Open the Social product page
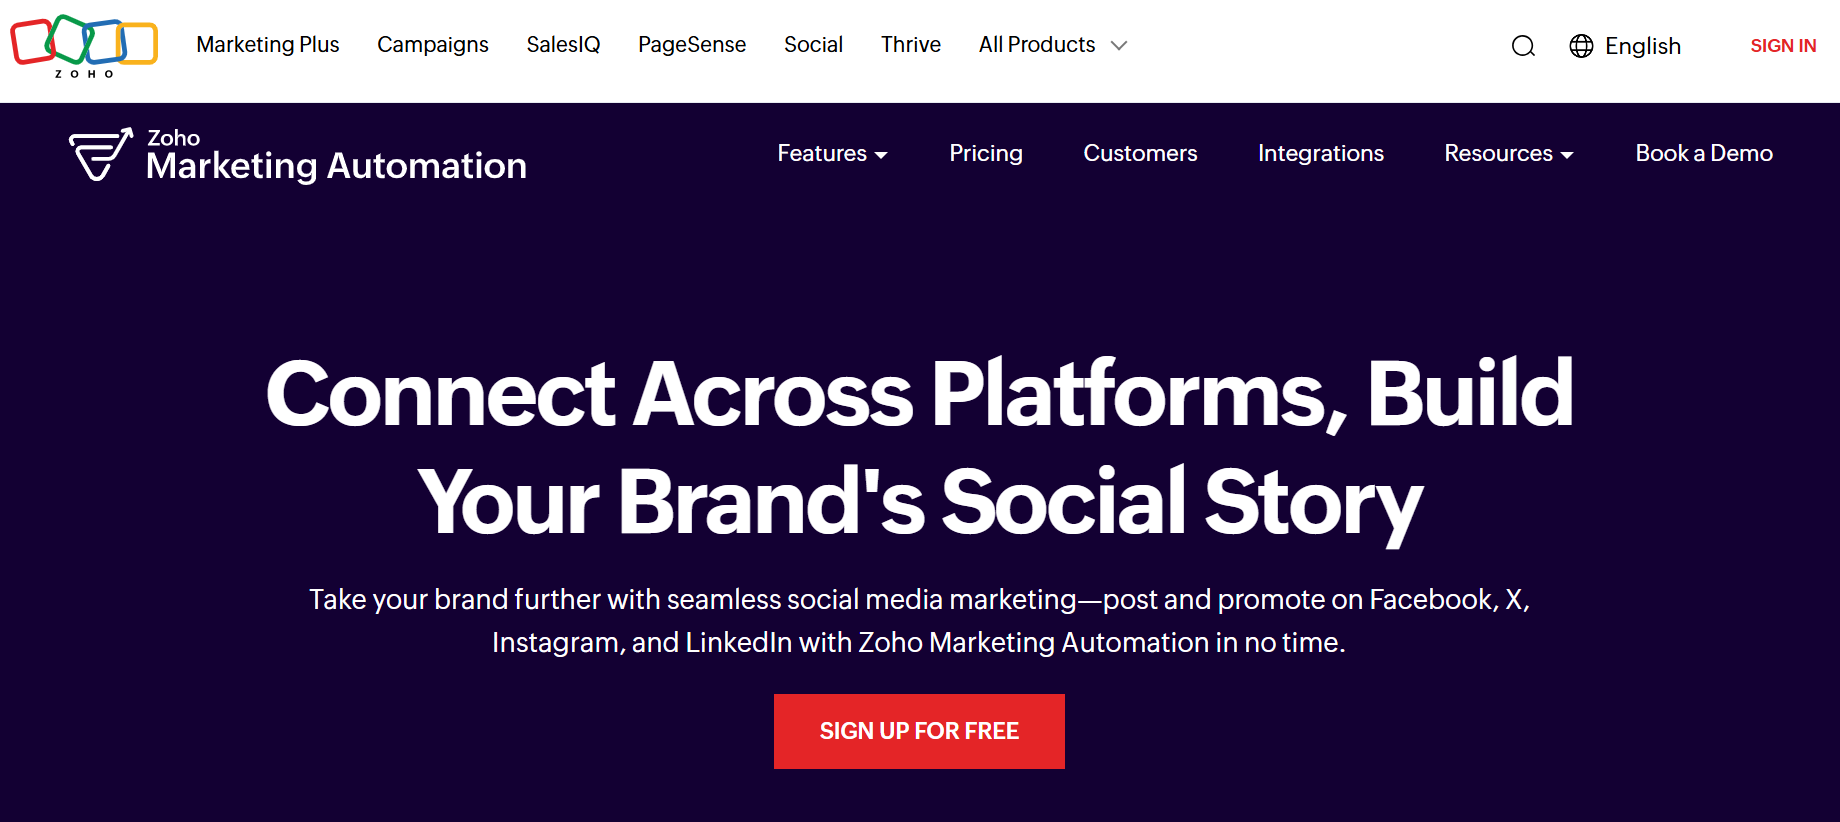 (813, 44)
